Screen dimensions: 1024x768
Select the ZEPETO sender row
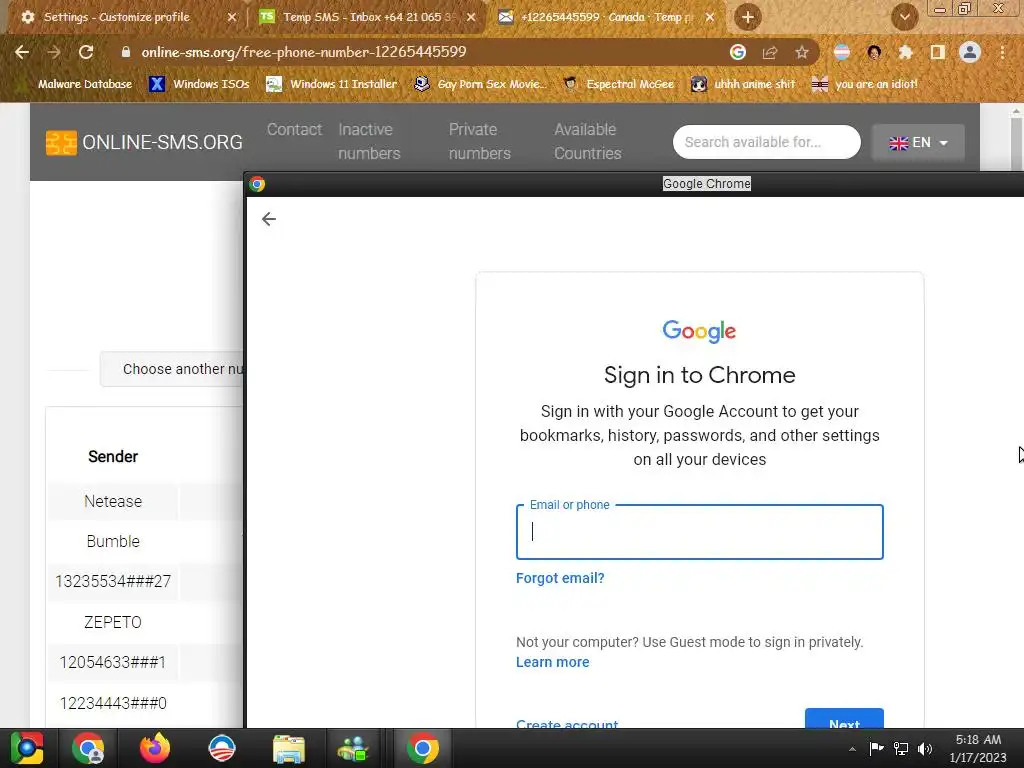coord(113,622)
